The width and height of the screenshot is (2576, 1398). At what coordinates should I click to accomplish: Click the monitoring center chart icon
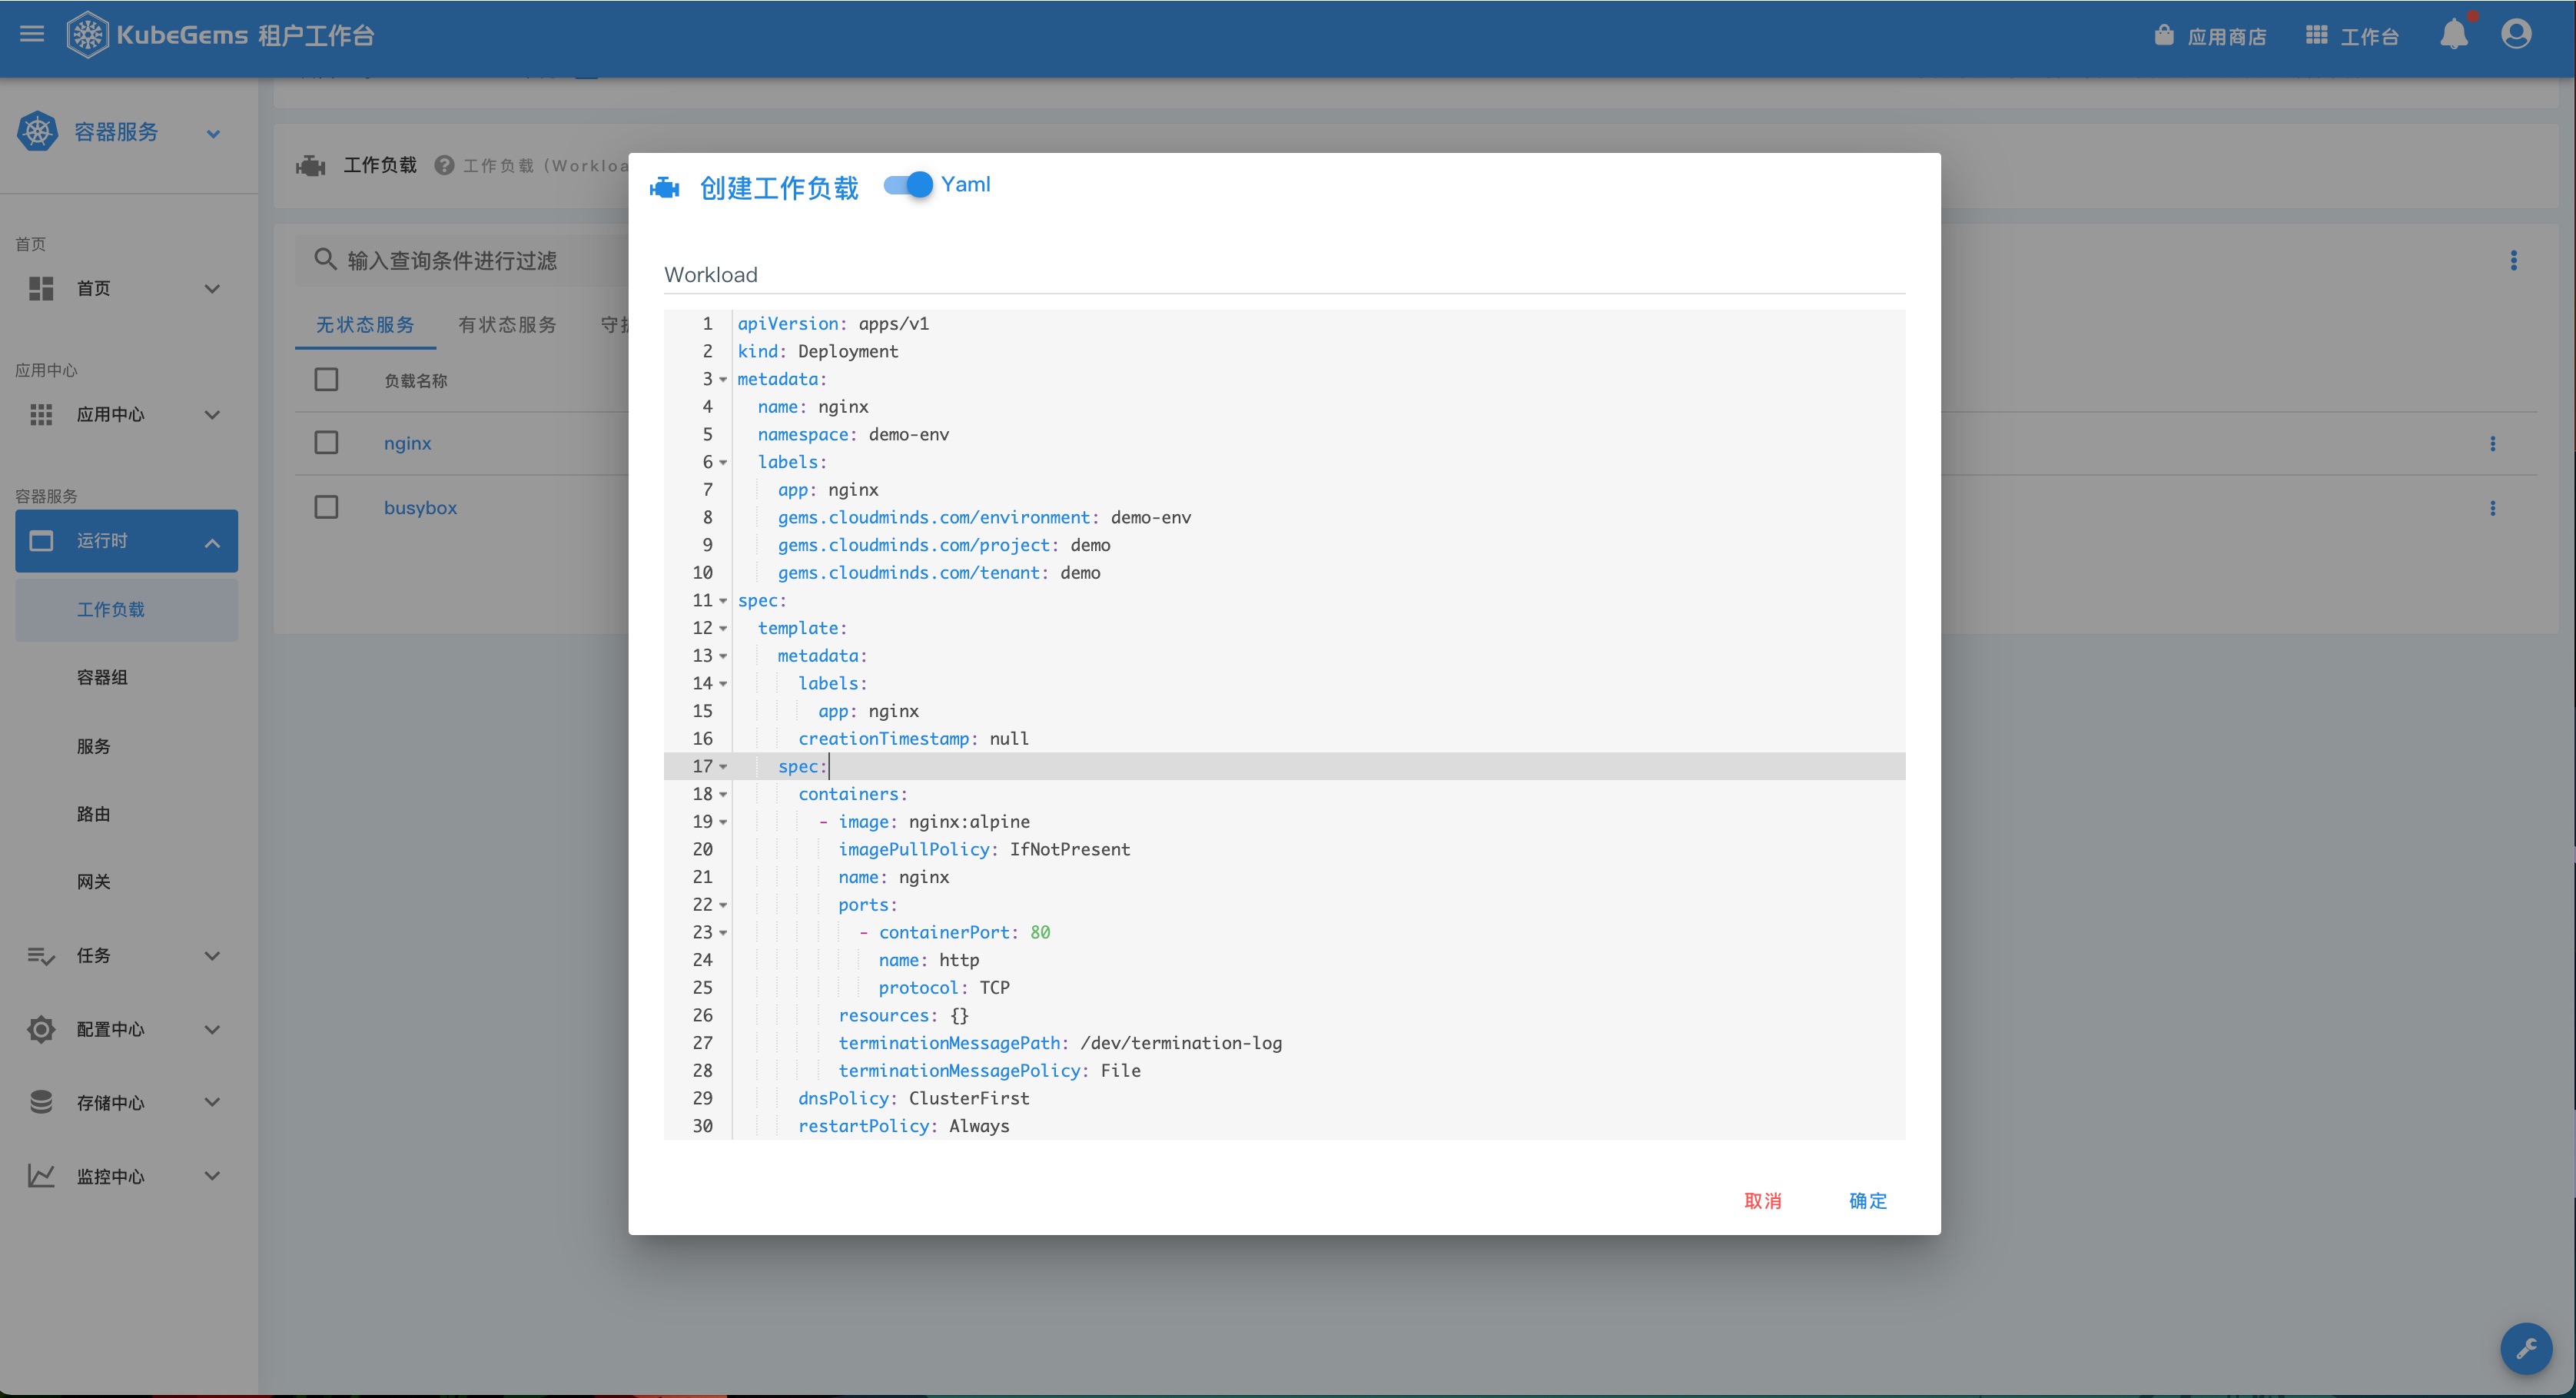pyautogui.click(x=41, y=1176)
